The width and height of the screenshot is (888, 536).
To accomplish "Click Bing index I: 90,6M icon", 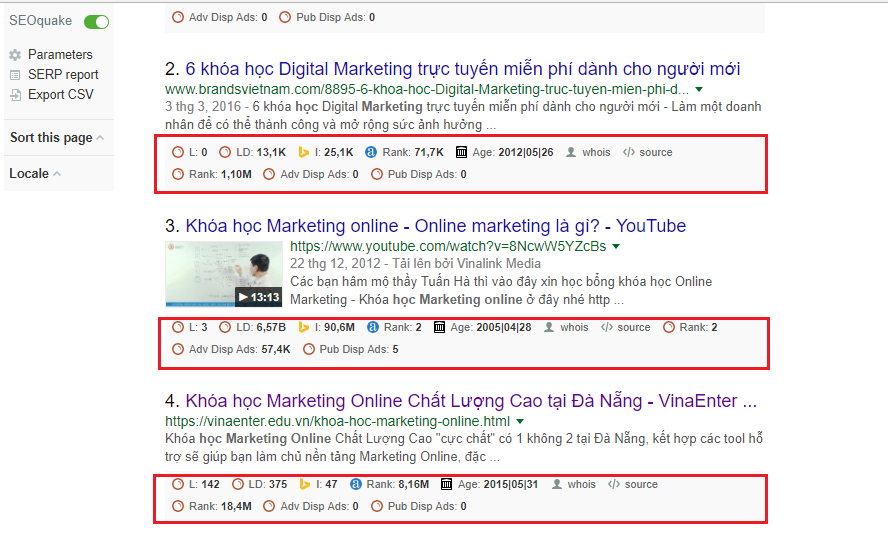I will [x=304, y=327].
